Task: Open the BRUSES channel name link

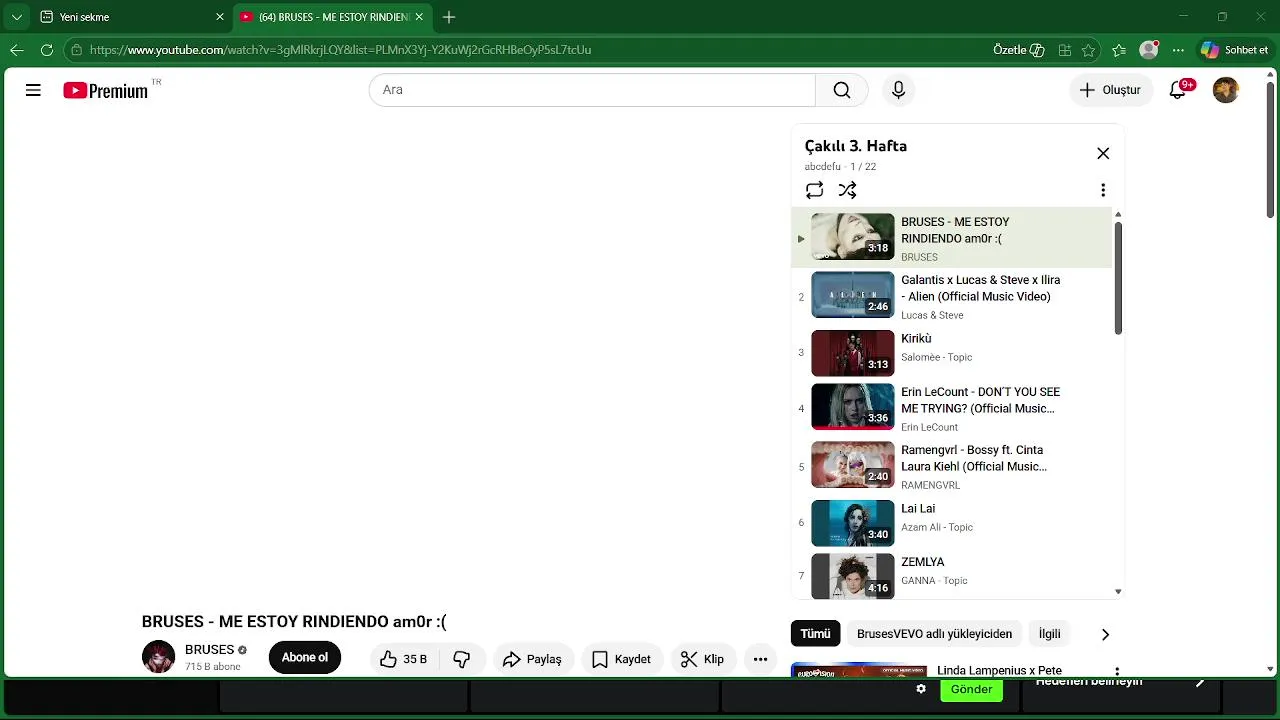Action: pyautogui.click(x=209, y=649)
